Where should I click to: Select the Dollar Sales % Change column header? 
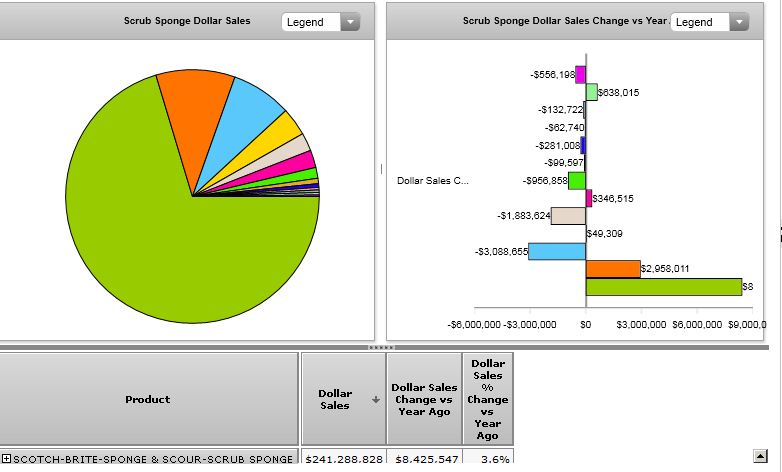[x=488, y=399]
